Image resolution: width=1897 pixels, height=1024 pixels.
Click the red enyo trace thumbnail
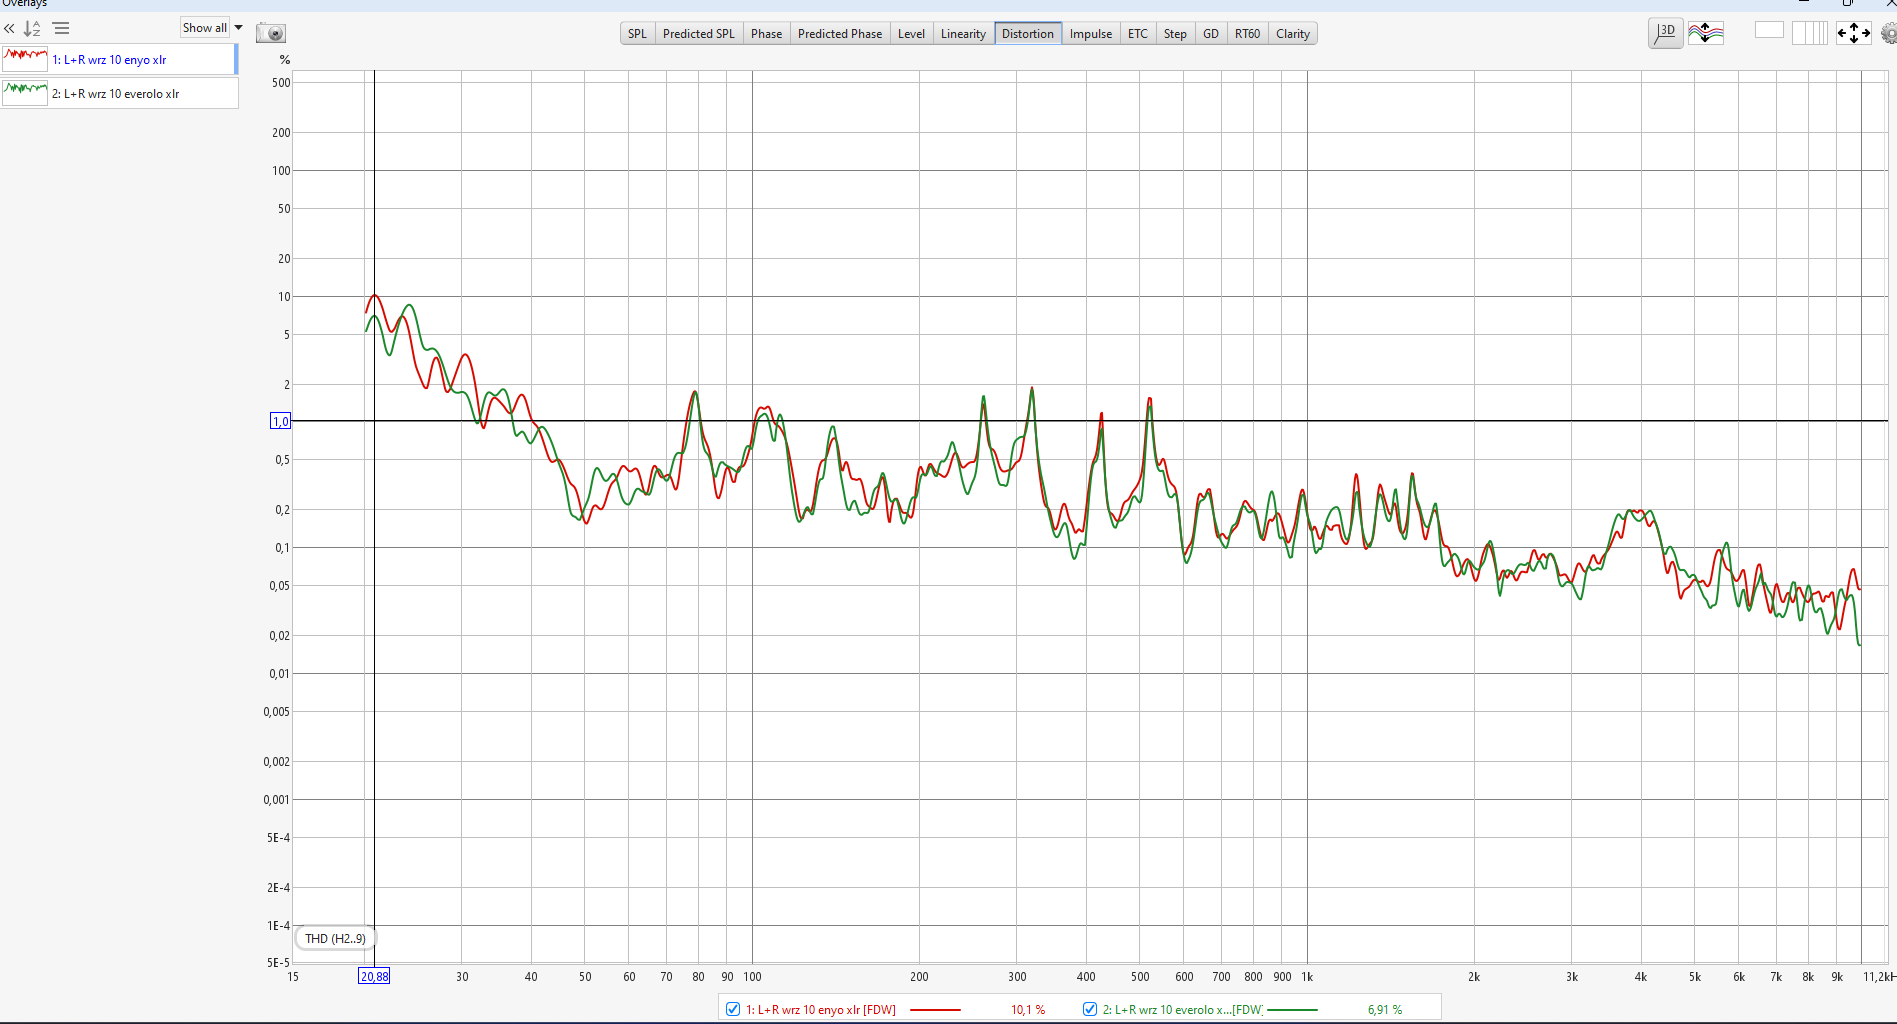coord(25,59)
